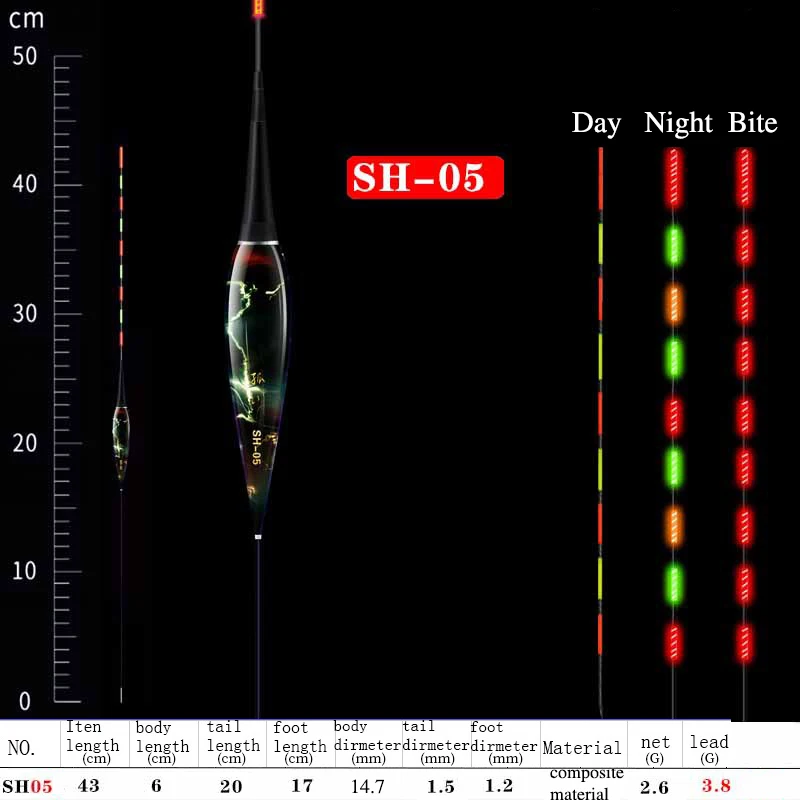800x800 pixels.
Task: Click the all-red float tail under Bite
Action: 744,433
